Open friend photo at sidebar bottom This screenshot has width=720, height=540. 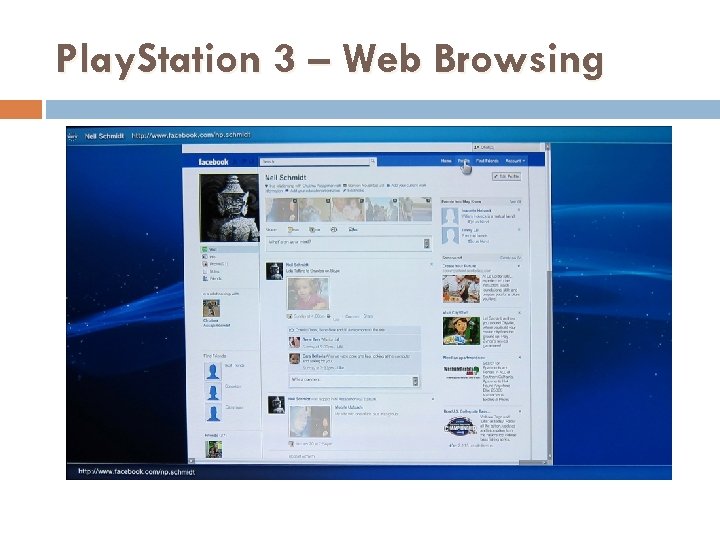213,449
